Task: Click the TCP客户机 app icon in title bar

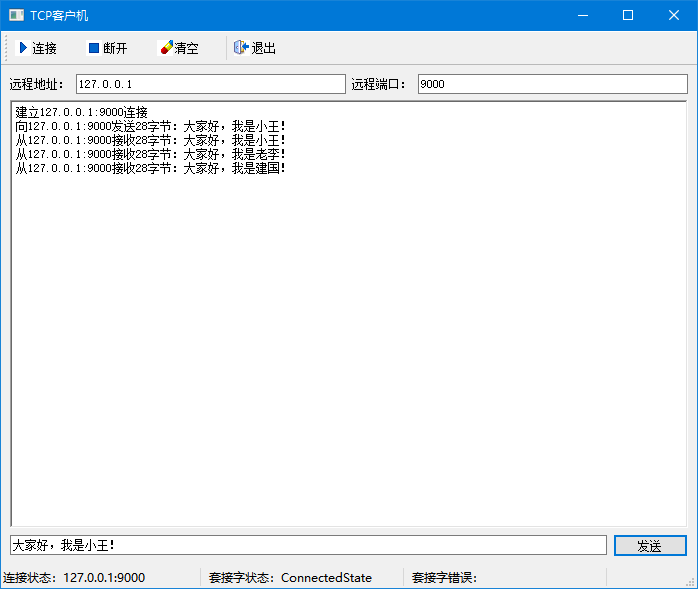Action: point(16,15)
